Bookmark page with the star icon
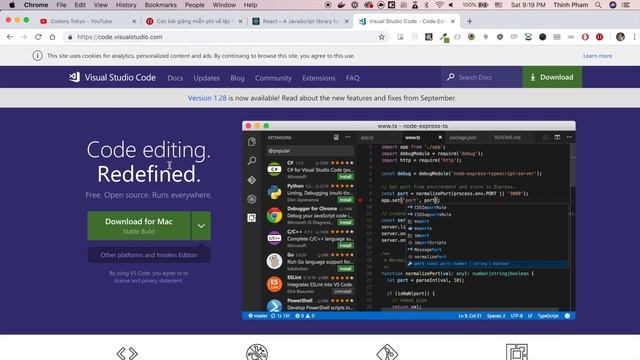 [x=382, y=37]
